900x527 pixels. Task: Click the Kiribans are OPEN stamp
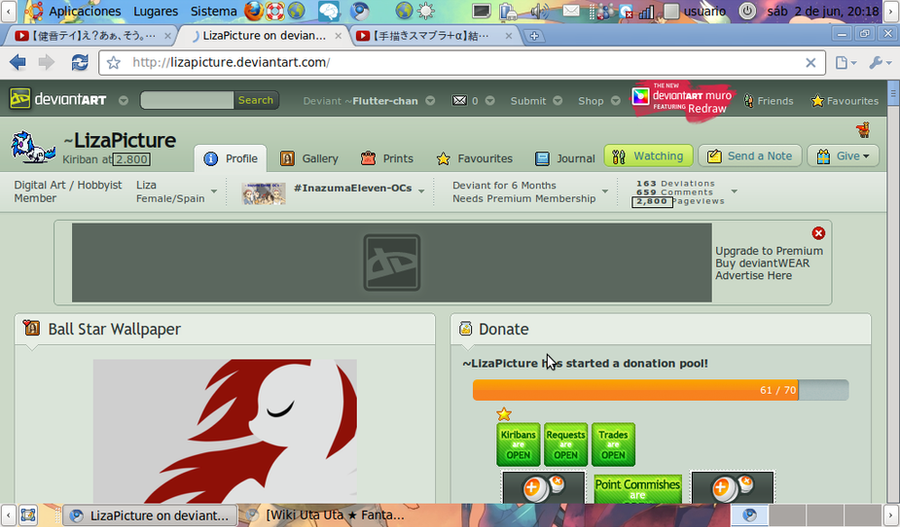[518, 444]
